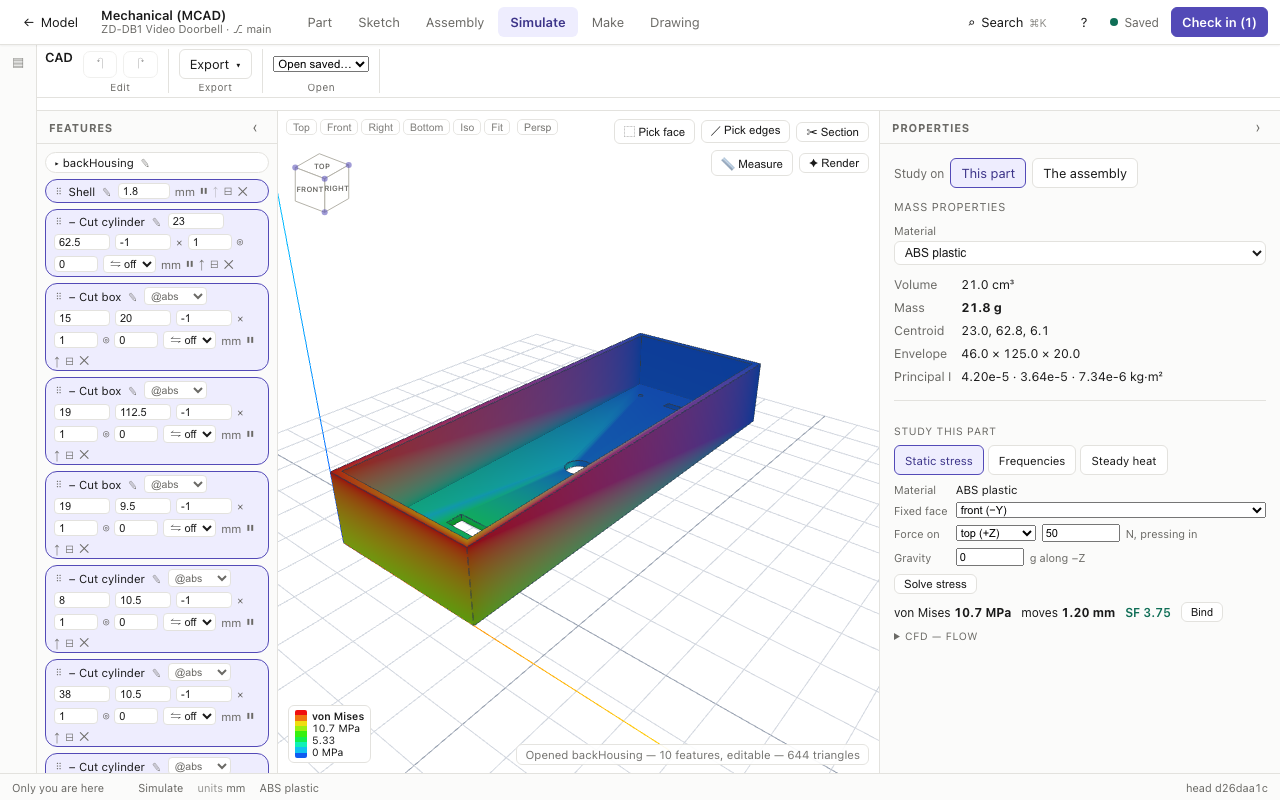Image resolution: width=1280 pixels, height=800 pixels.
Task: Switch to the Sketch tab
Action: (379, 22)
